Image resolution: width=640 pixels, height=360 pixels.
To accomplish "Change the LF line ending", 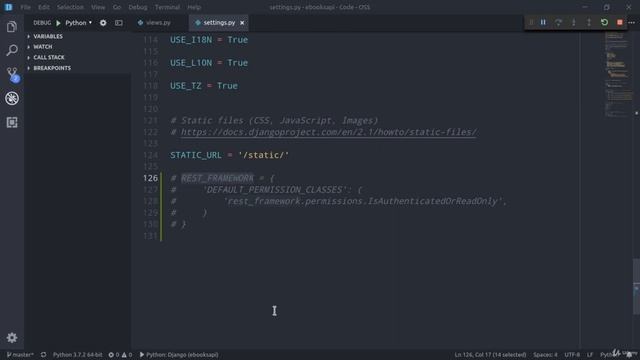I will coord(590,355).
